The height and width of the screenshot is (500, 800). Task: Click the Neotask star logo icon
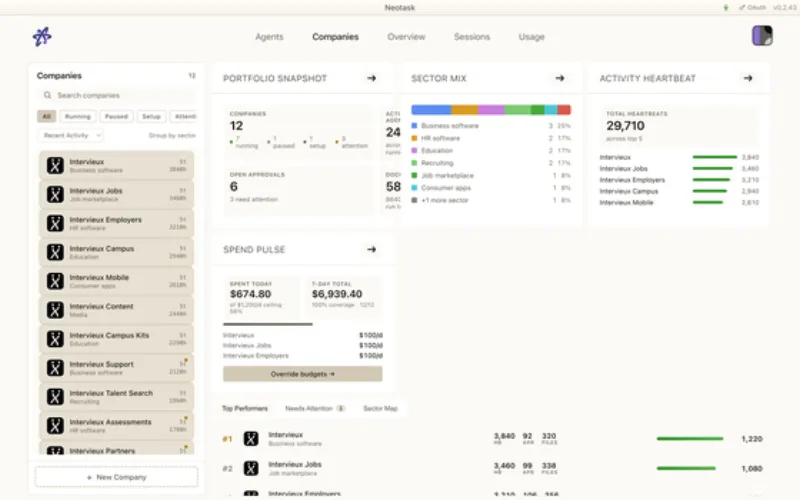coord(42,37)
